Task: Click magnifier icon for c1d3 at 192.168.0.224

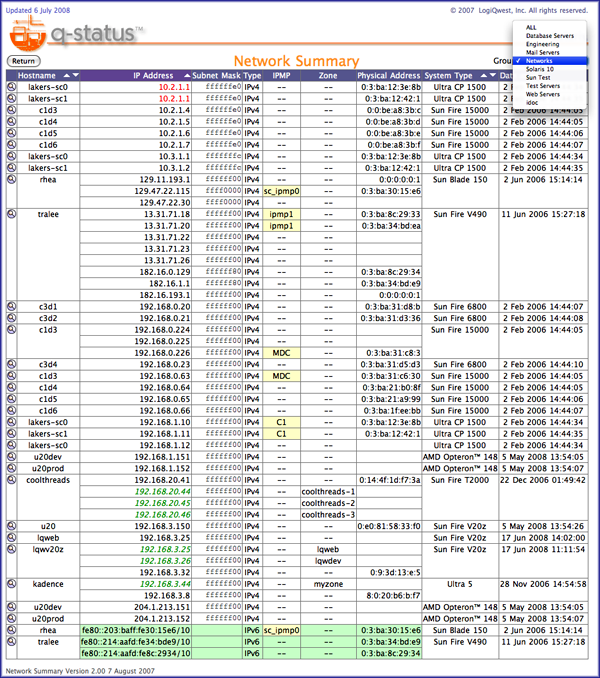Action: 12,329
